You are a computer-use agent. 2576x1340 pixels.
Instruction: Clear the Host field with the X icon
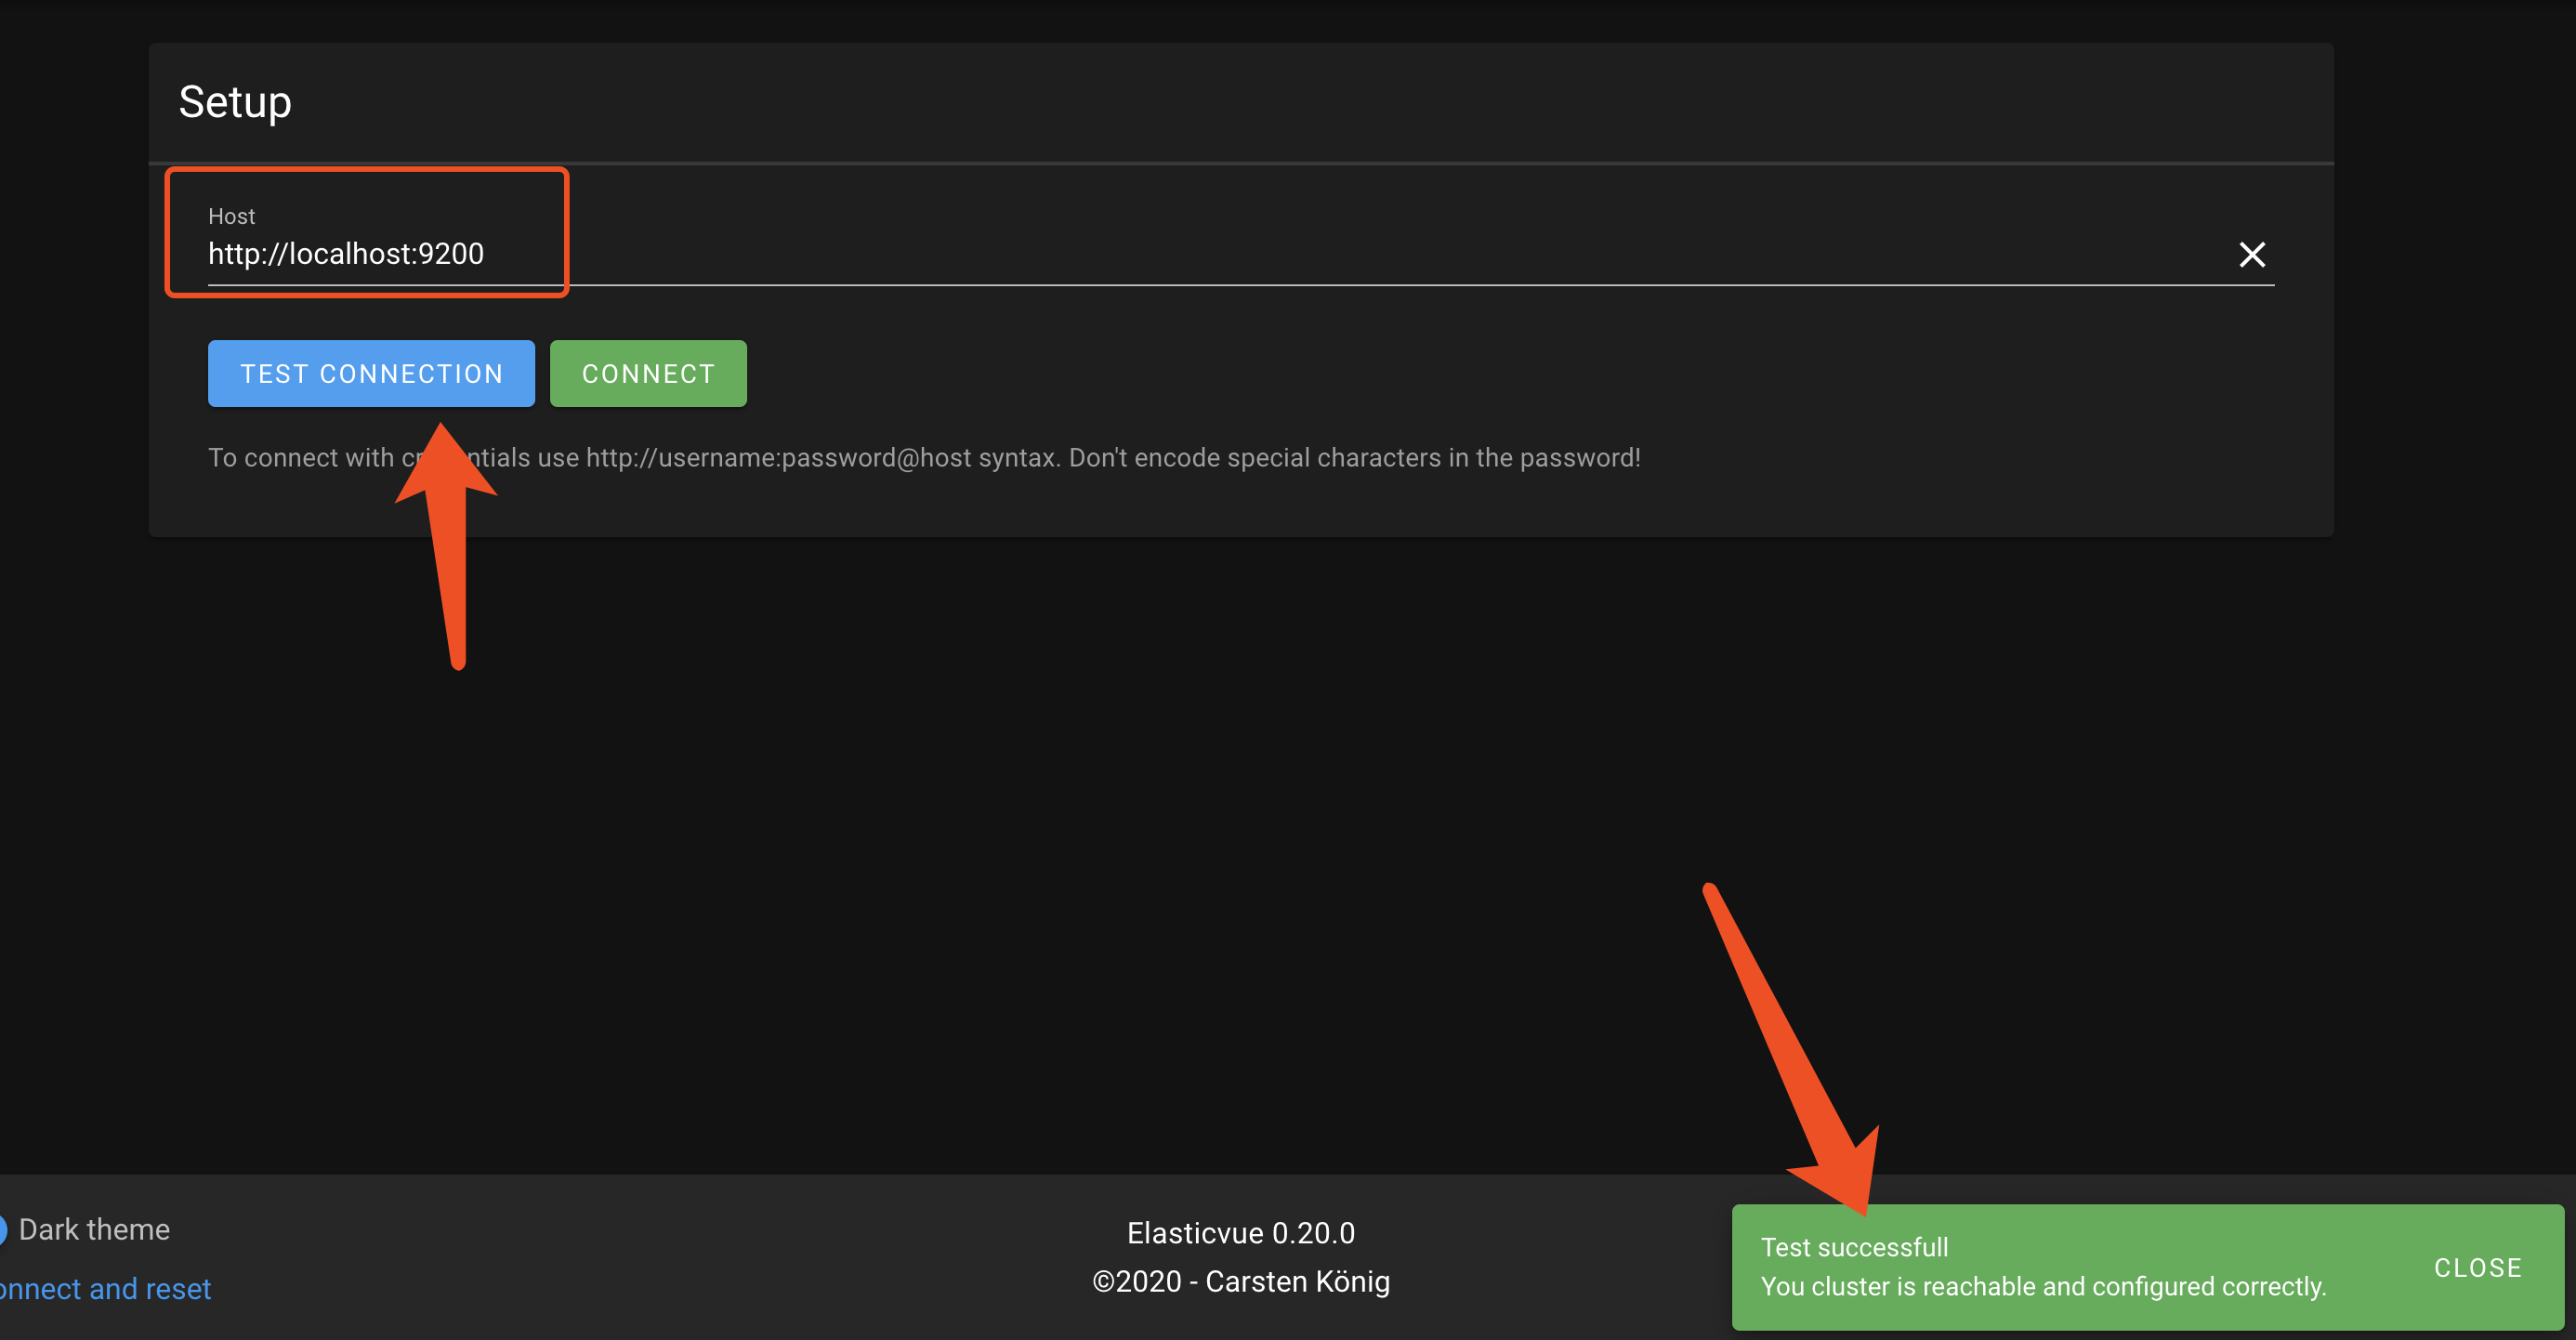pyautogui.click(x=2251, y=255)
